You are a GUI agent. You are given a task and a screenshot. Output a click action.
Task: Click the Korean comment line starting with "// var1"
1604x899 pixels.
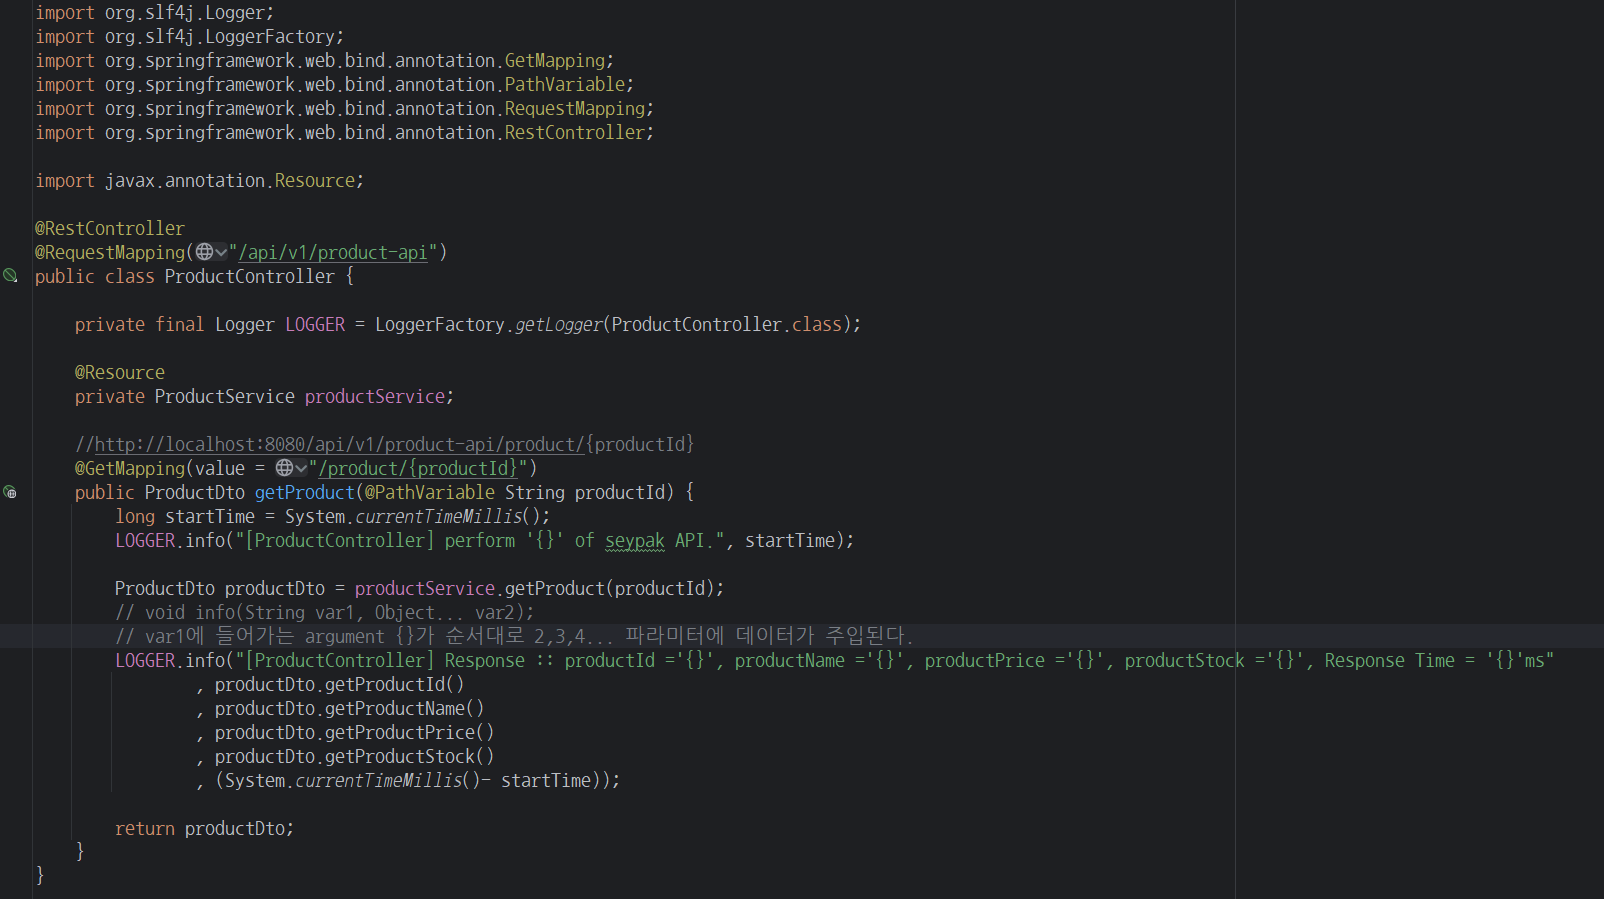[x=514, y=637]
